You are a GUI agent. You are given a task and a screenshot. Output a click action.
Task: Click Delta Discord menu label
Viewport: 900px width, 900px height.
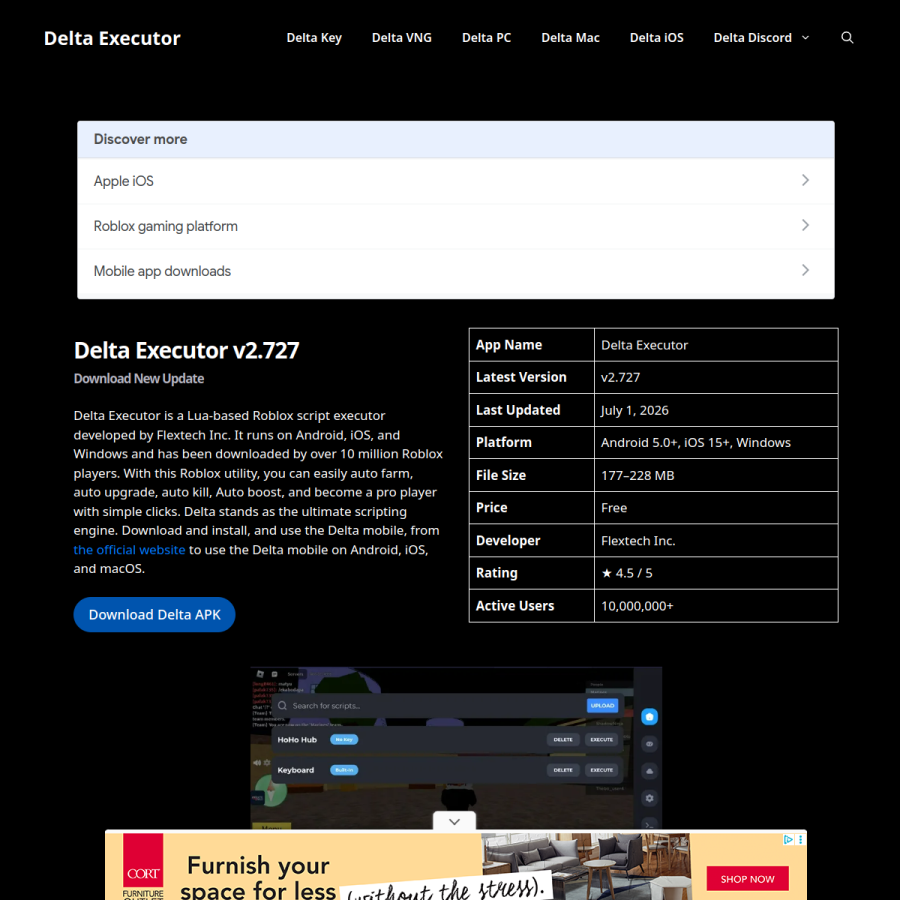(x=752, y=38)
